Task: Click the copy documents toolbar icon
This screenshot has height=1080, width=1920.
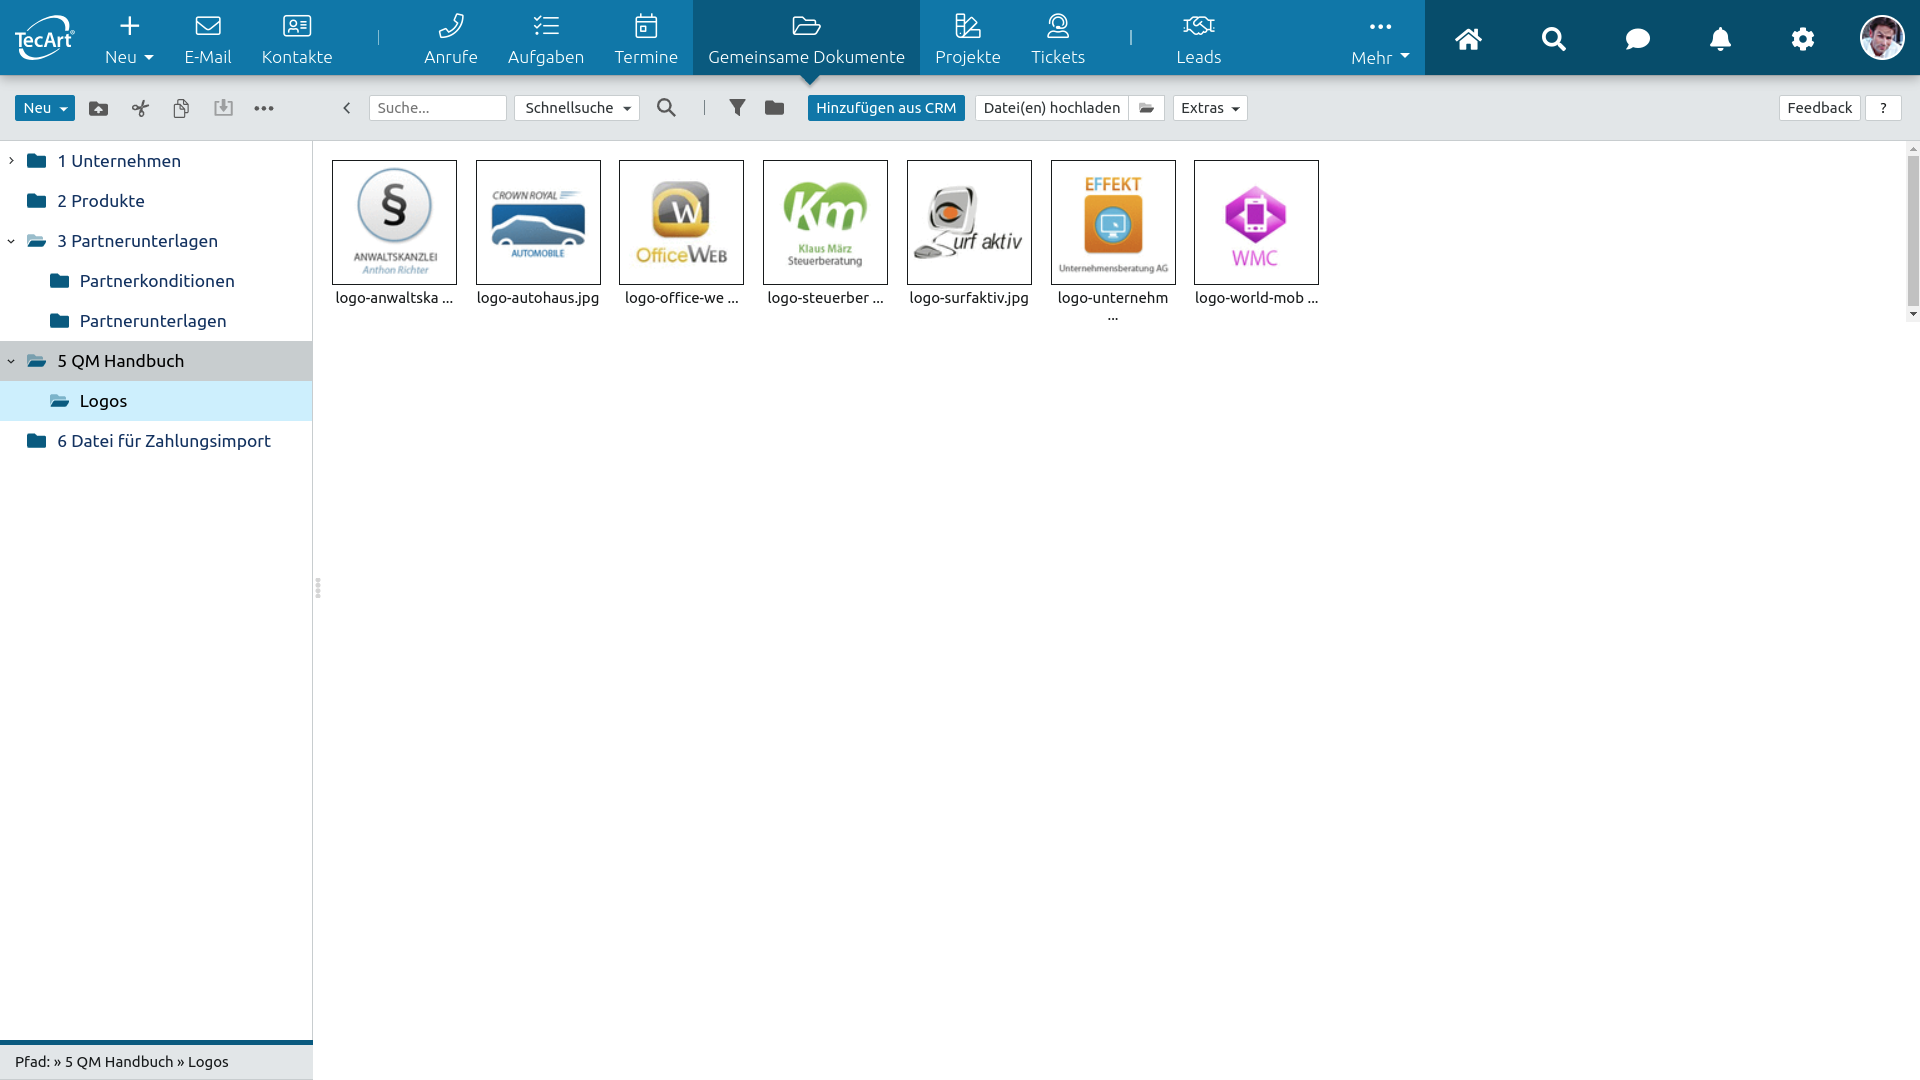Action: point(181,108)
